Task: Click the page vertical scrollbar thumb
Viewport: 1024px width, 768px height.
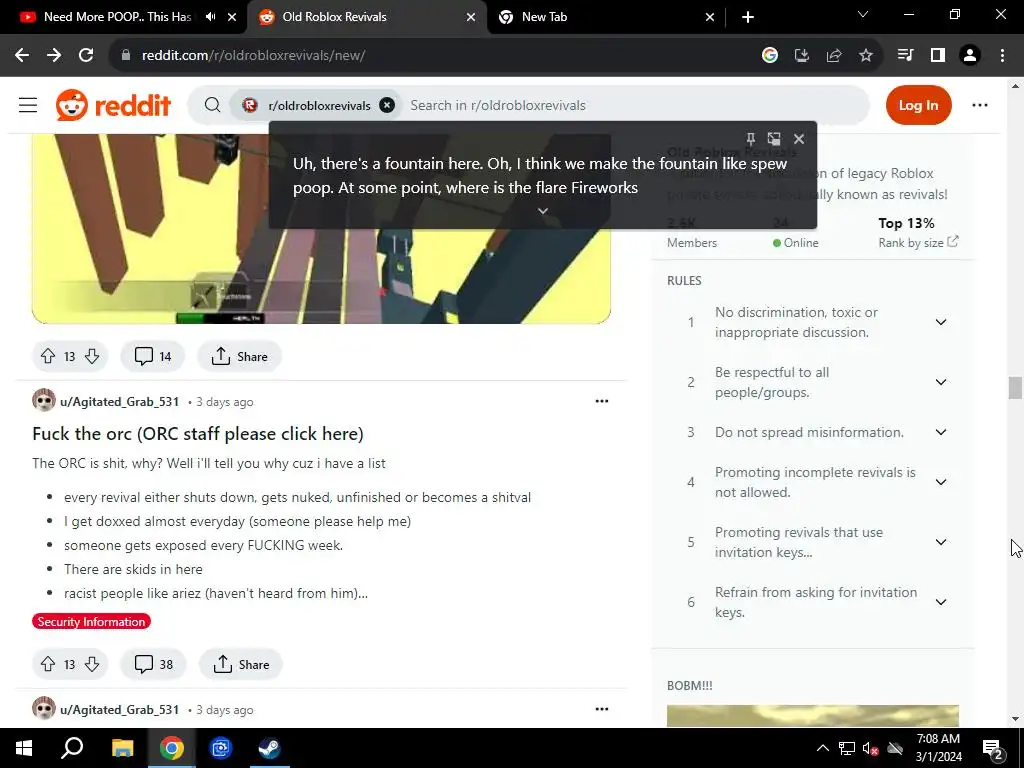Action: pyautogui.click(x=1015, y=387)
